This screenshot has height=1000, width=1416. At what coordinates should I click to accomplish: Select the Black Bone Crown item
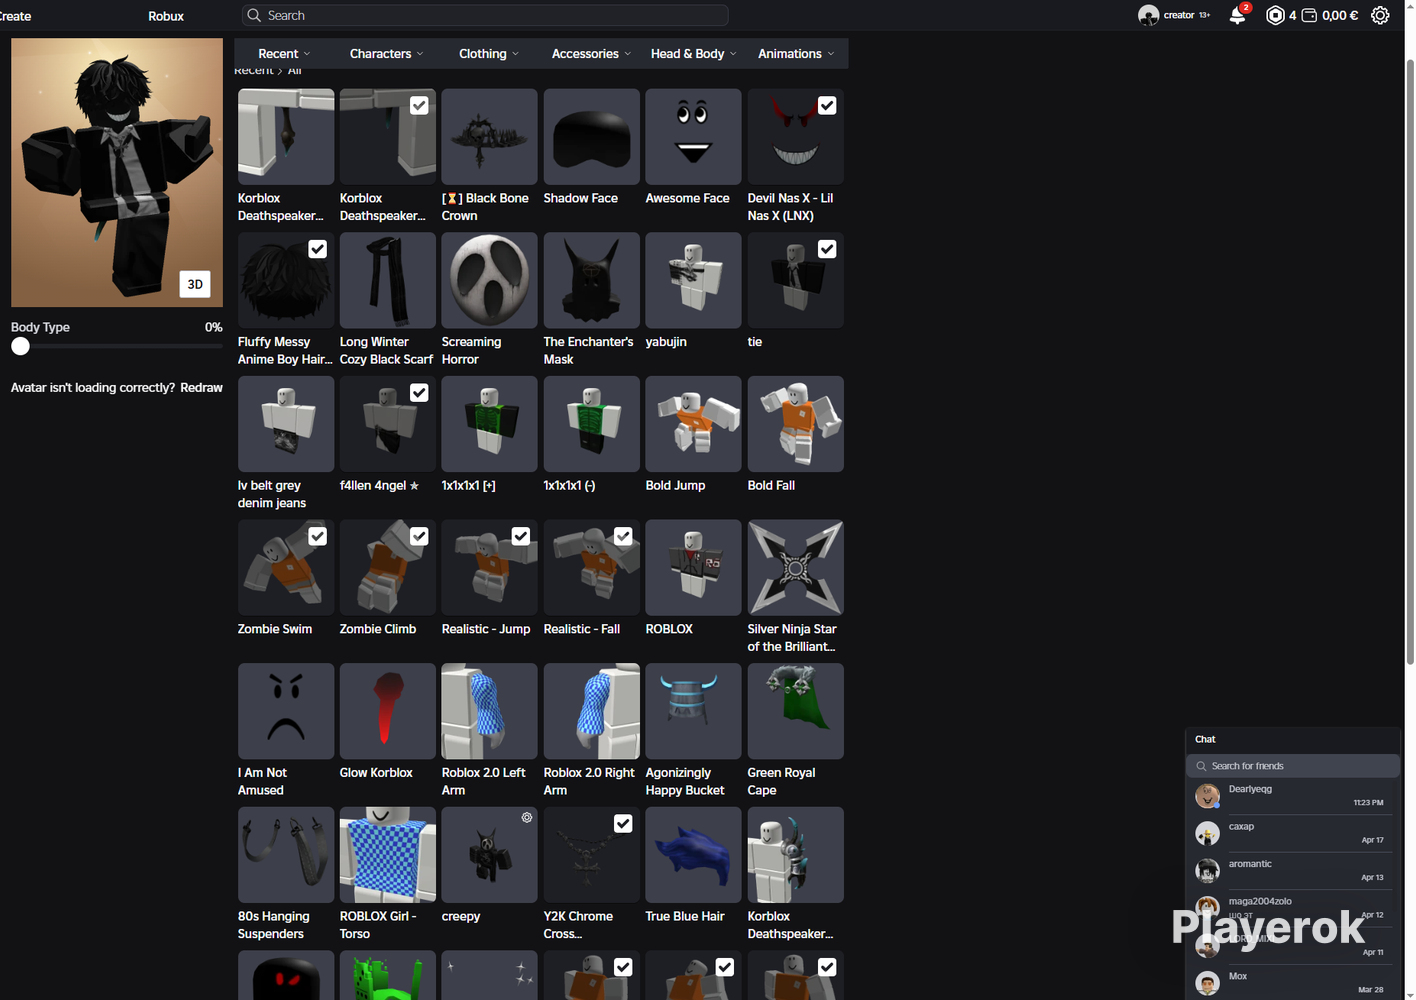click(489, 136)
